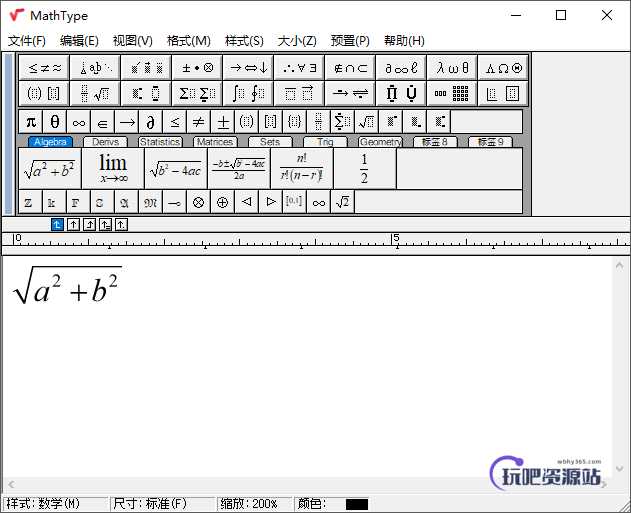Open the relational symbols palette (≤≠≈)

click(x=44, y=68)
